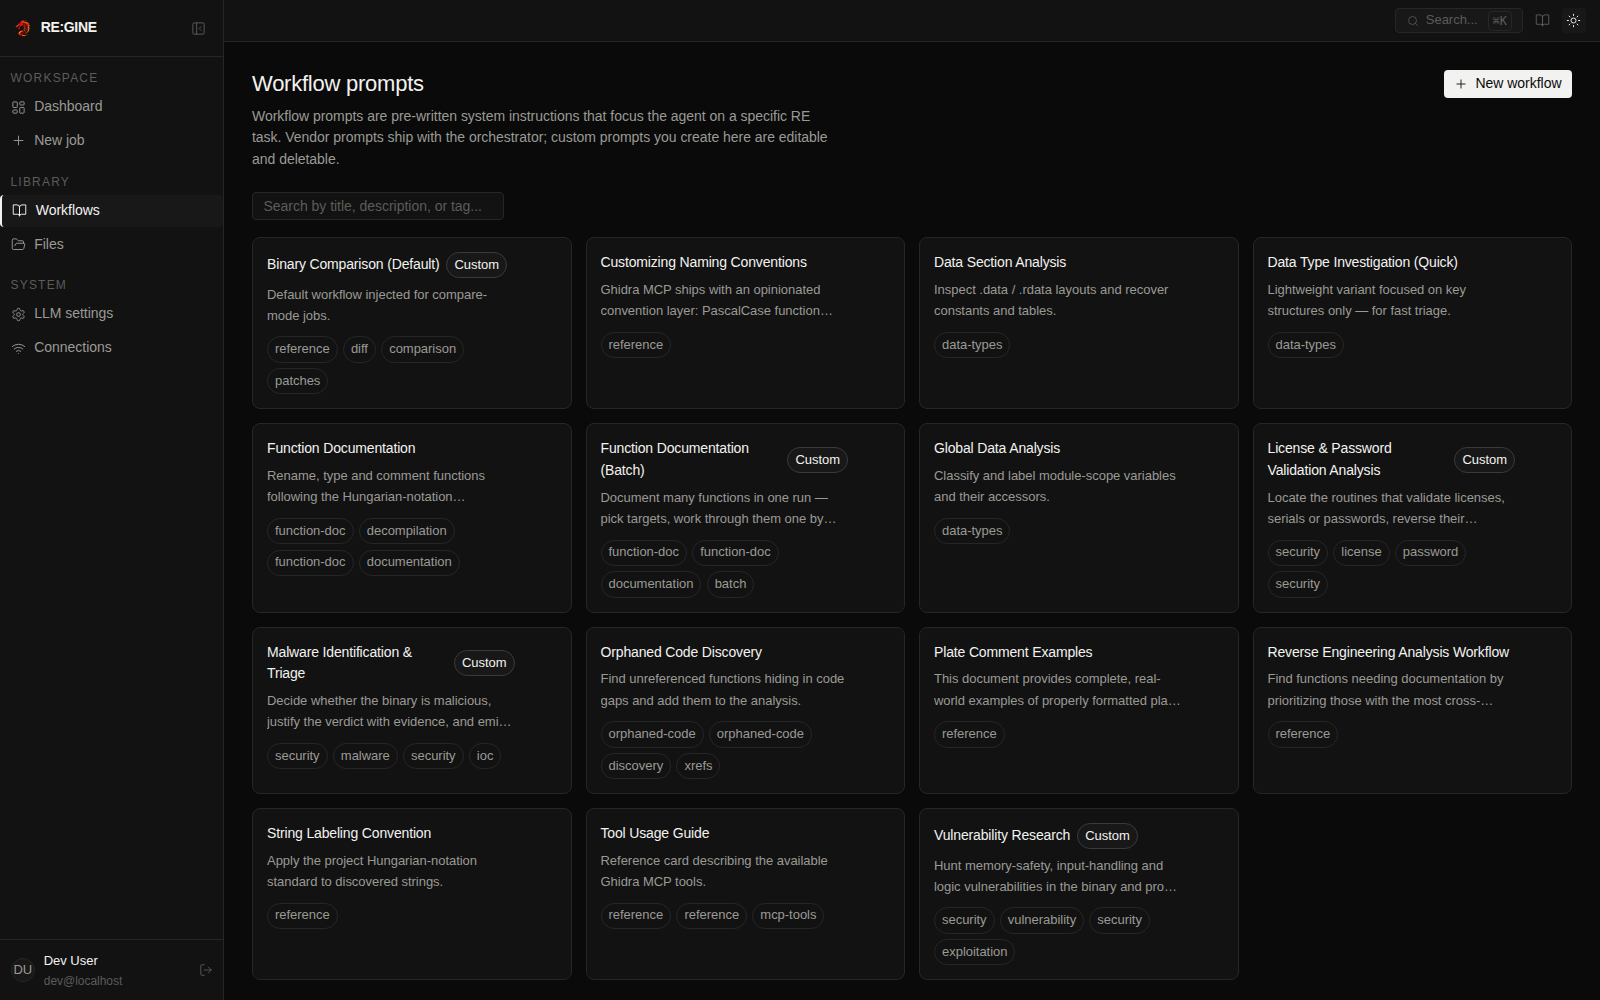Open Malware Identification & Triage card

[411, 710]
